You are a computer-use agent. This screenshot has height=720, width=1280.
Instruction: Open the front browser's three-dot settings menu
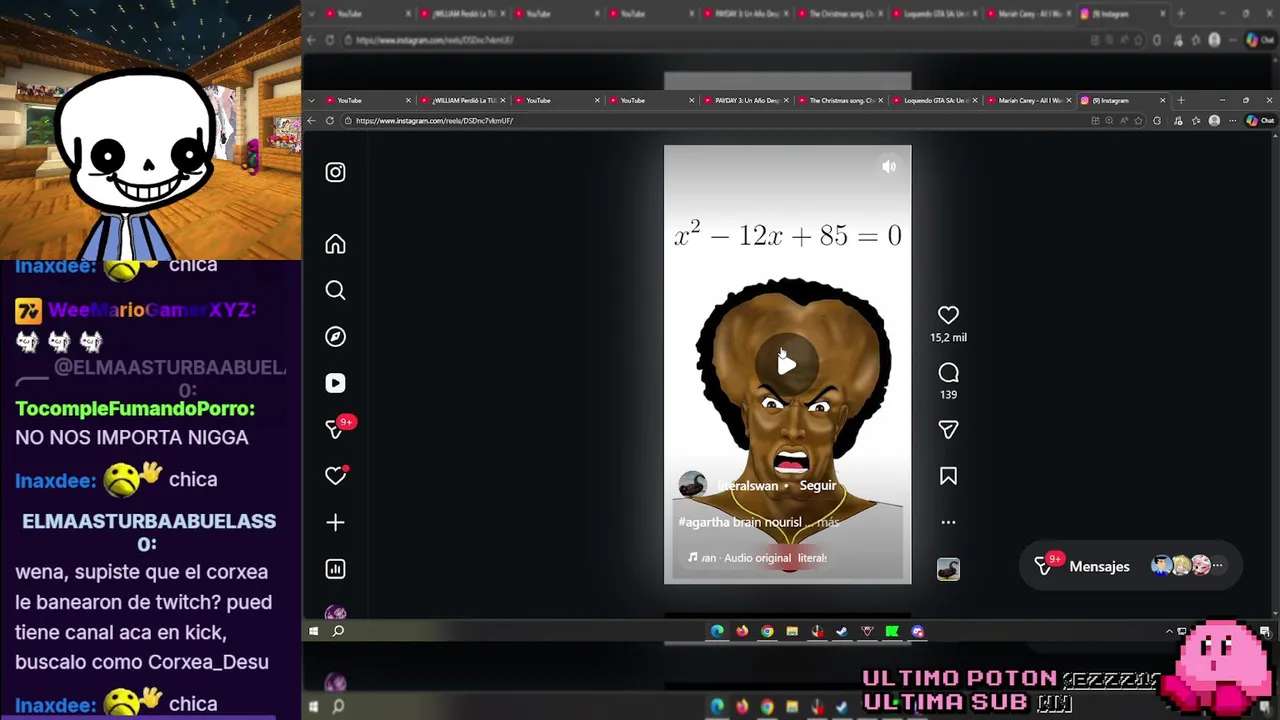point(1232,120)
